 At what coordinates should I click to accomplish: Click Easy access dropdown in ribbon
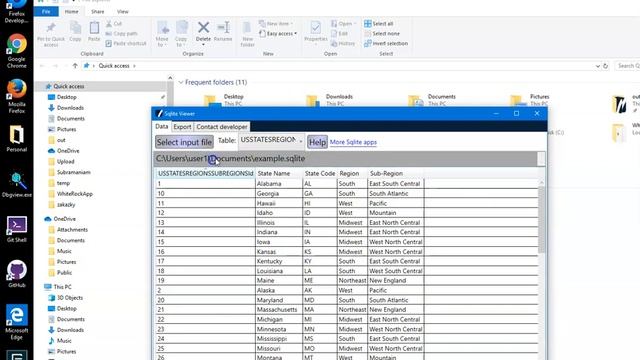click(278, 33)
